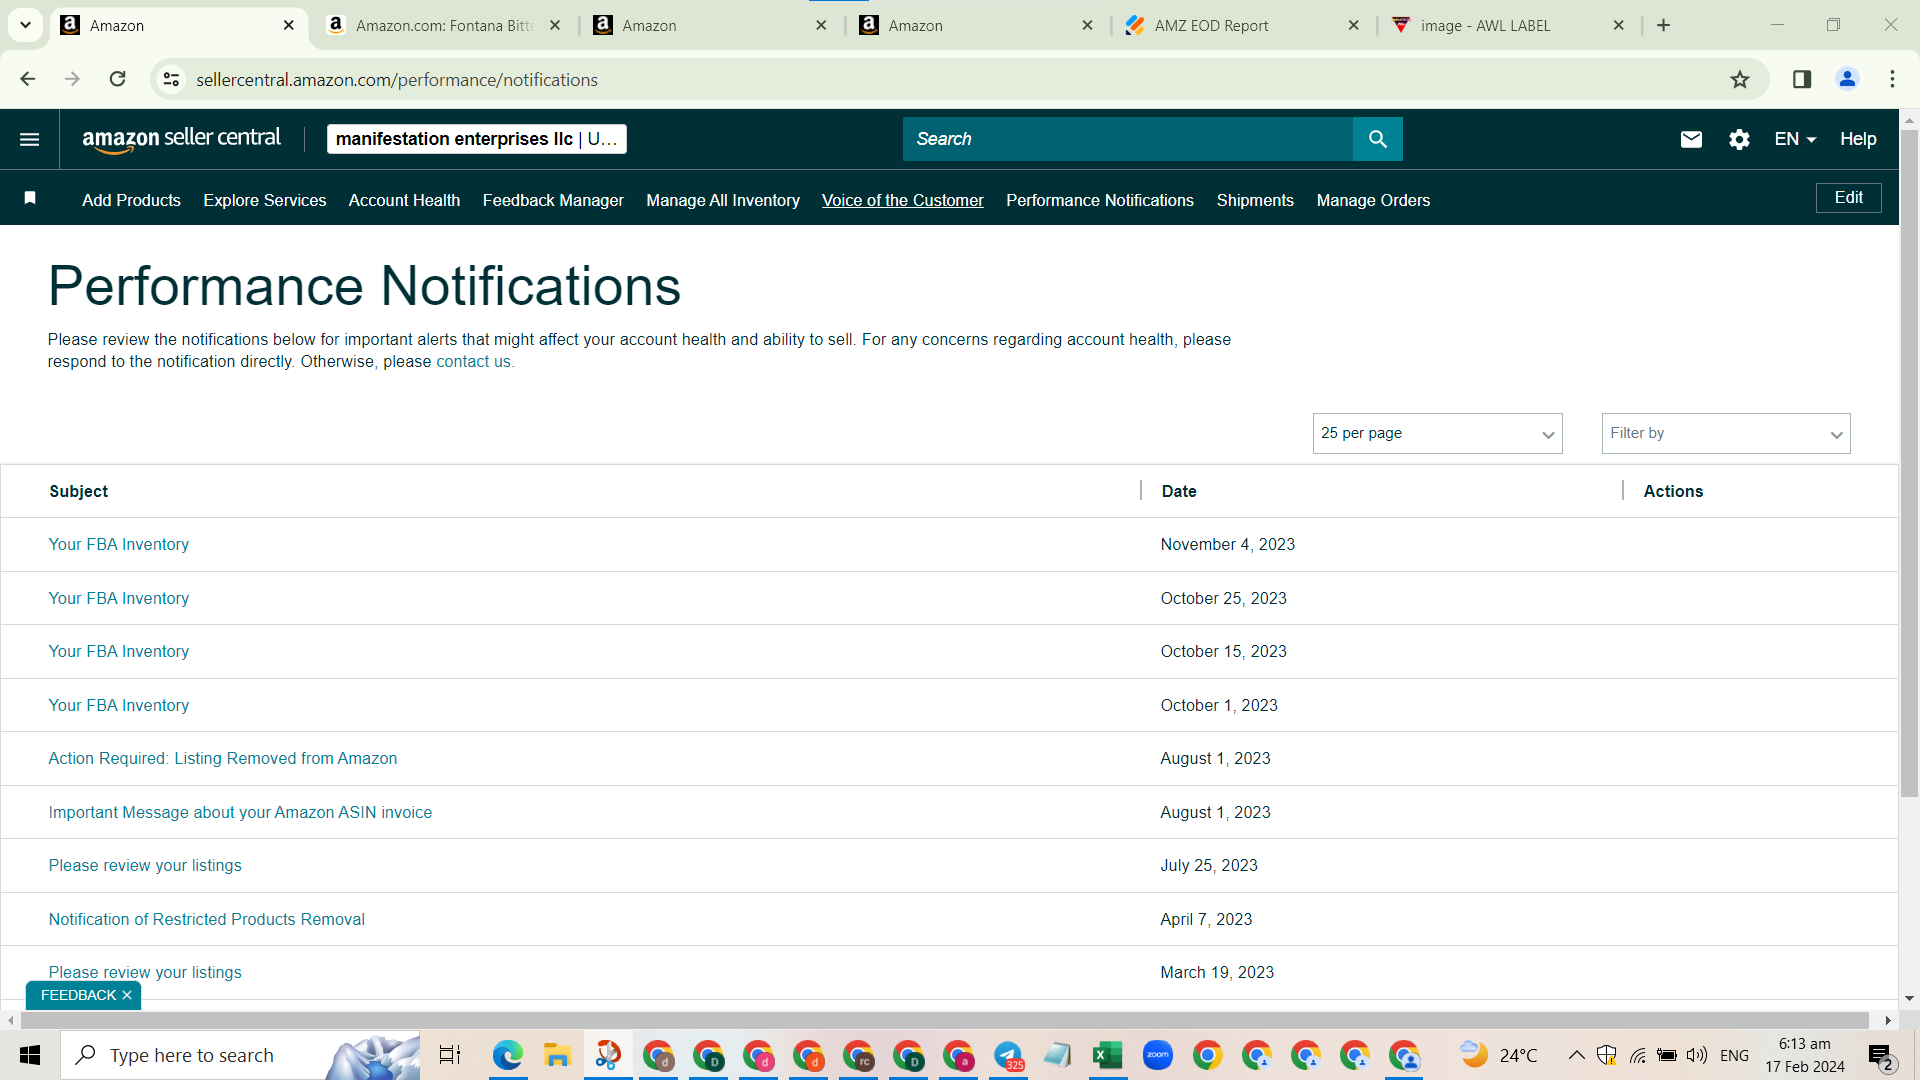Open FBA Inventory notification from October 1, 2023
Screen dimensions: 1920x1080
[x=119, y=705]
